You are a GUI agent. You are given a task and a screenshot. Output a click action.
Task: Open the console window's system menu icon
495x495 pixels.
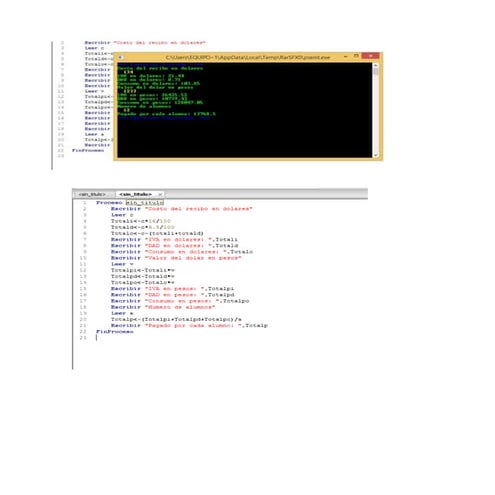(x=121, y=57)
